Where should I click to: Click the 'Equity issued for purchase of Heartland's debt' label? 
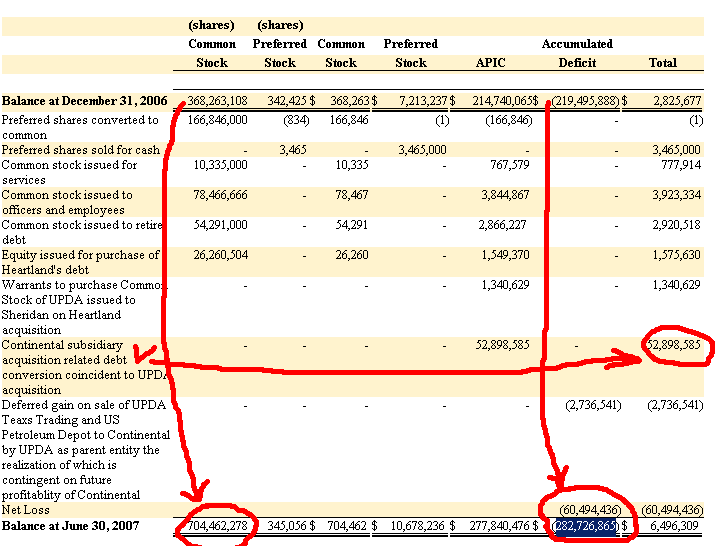(x=80, y=262)
